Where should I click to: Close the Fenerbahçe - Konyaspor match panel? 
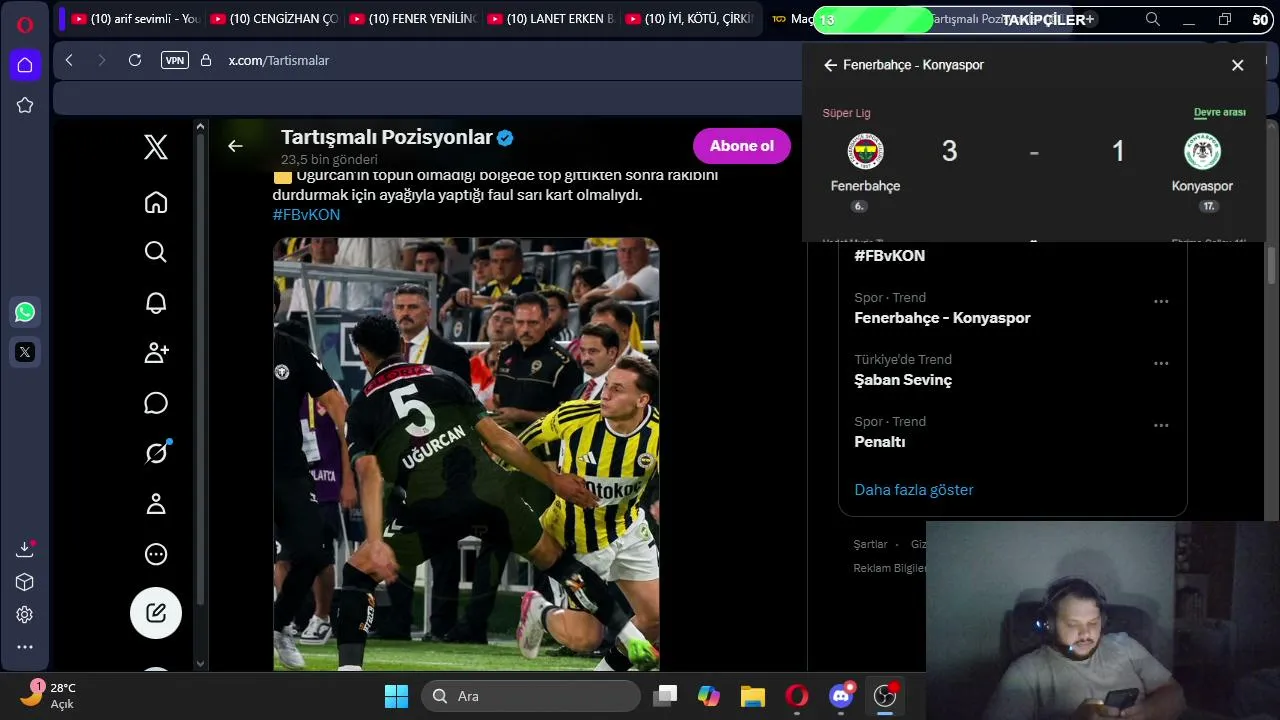(1238, 65)
